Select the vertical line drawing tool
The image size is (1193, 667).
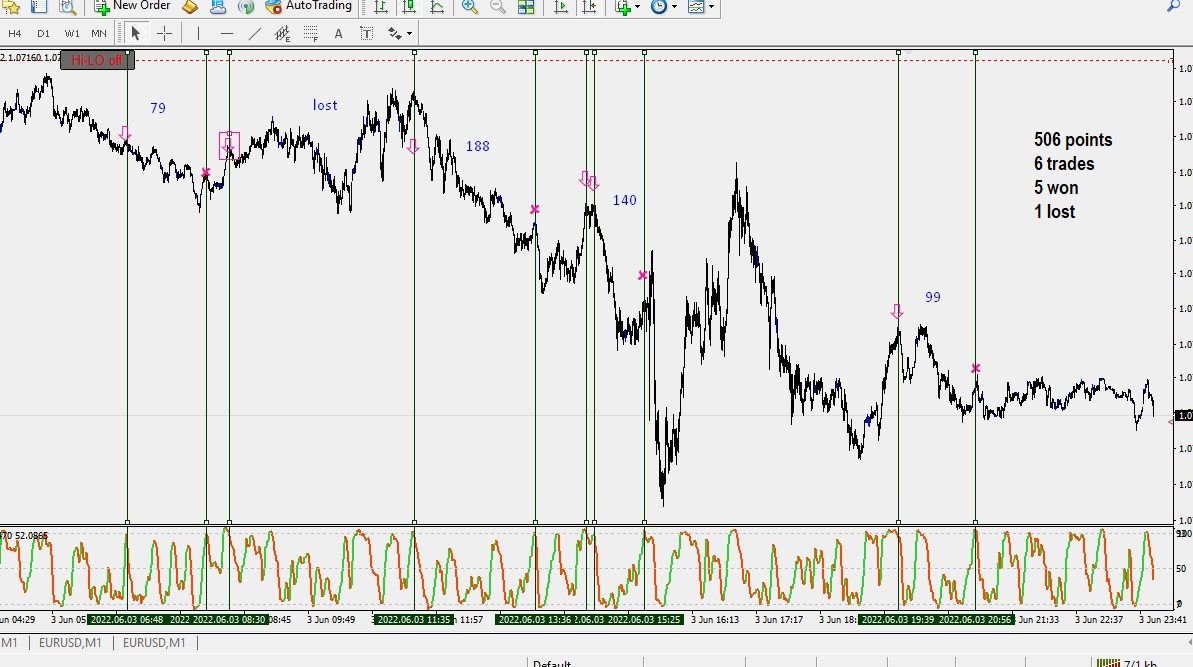pos(198,33)
